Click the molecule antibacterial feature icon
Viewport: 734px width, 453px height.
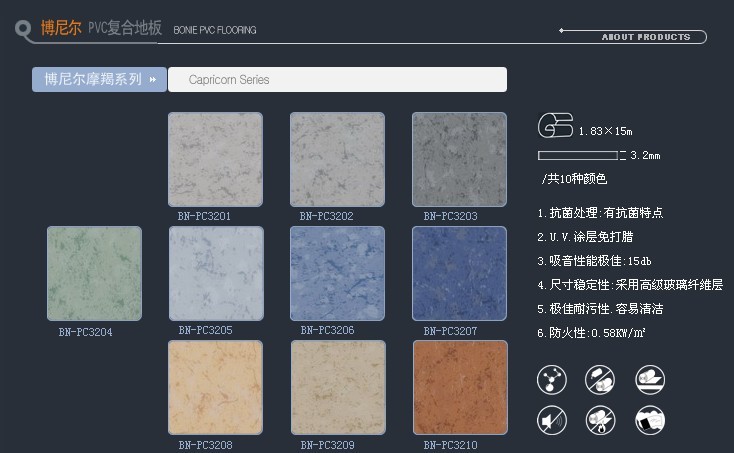[x=551, y=380]
